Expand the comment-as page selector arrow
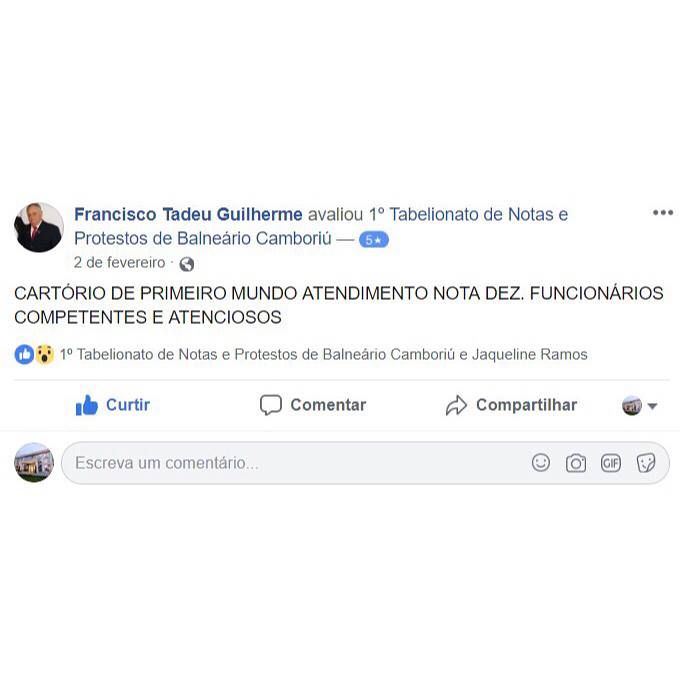This screenshot has width=680, height=680. (x=652, y=406)
